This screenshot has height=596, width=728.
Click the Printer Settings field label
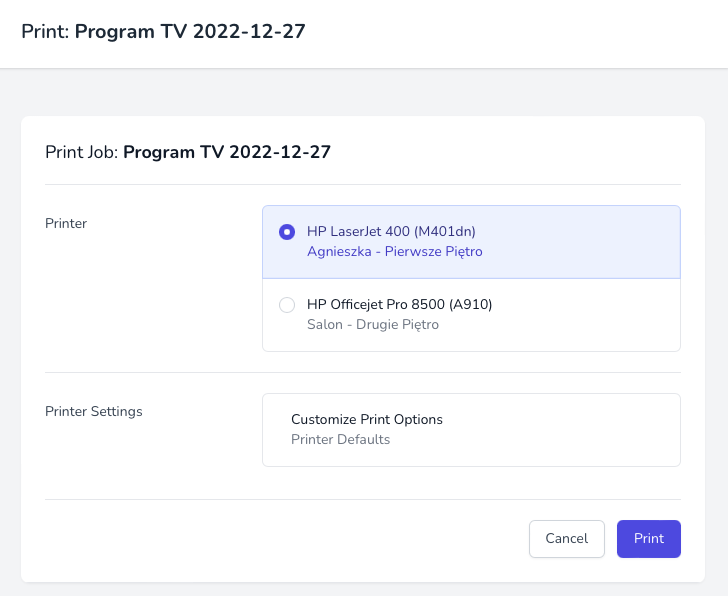[x=94, y=411]
